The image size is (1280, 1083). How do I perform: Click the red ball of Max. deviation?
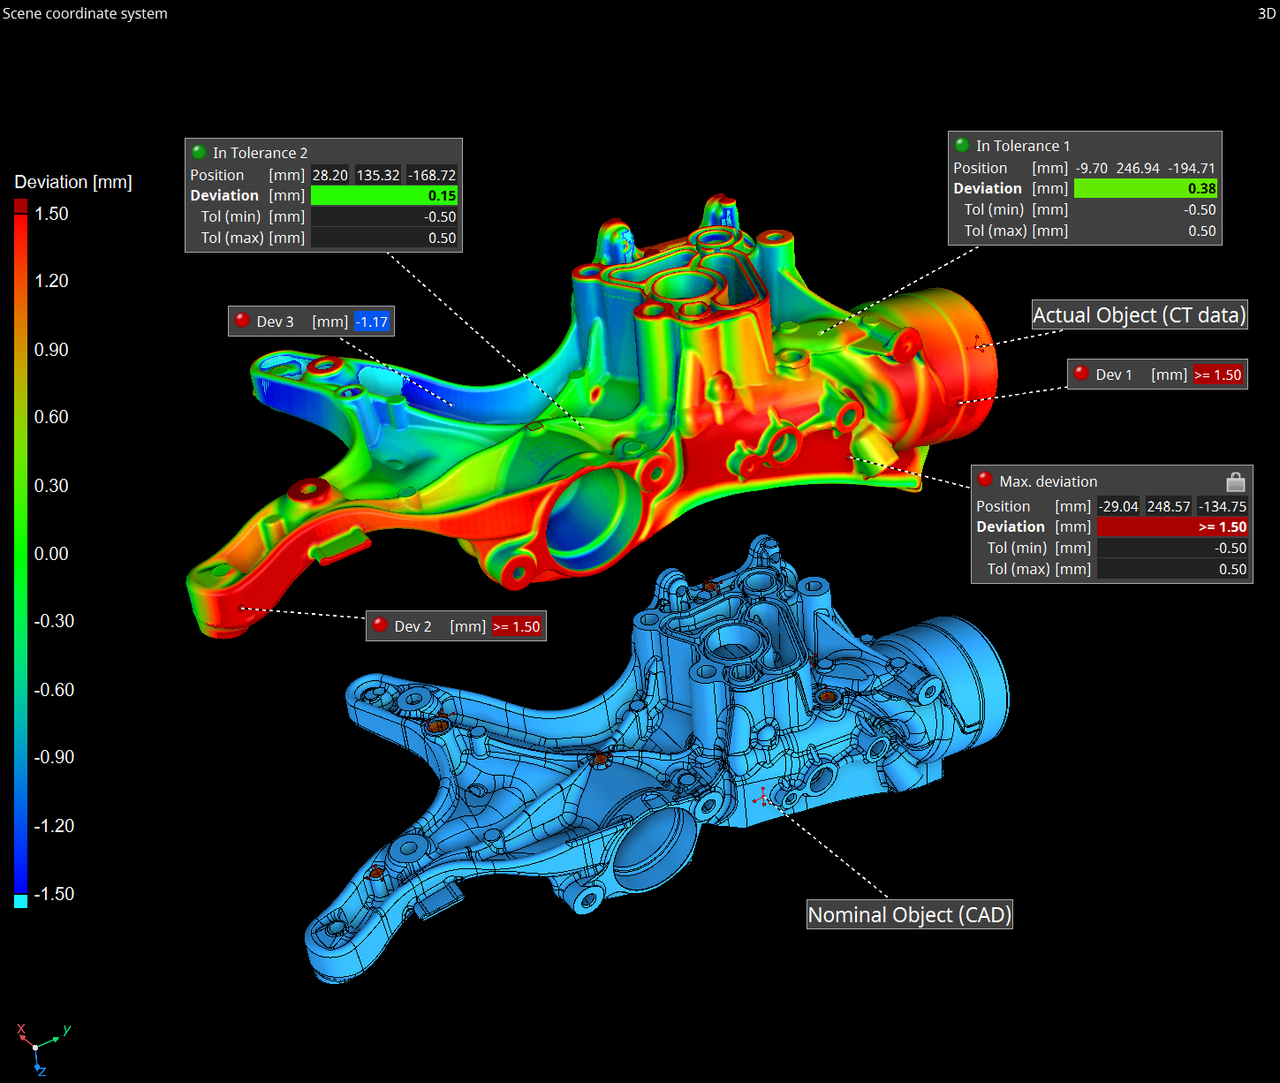[985, 481]
